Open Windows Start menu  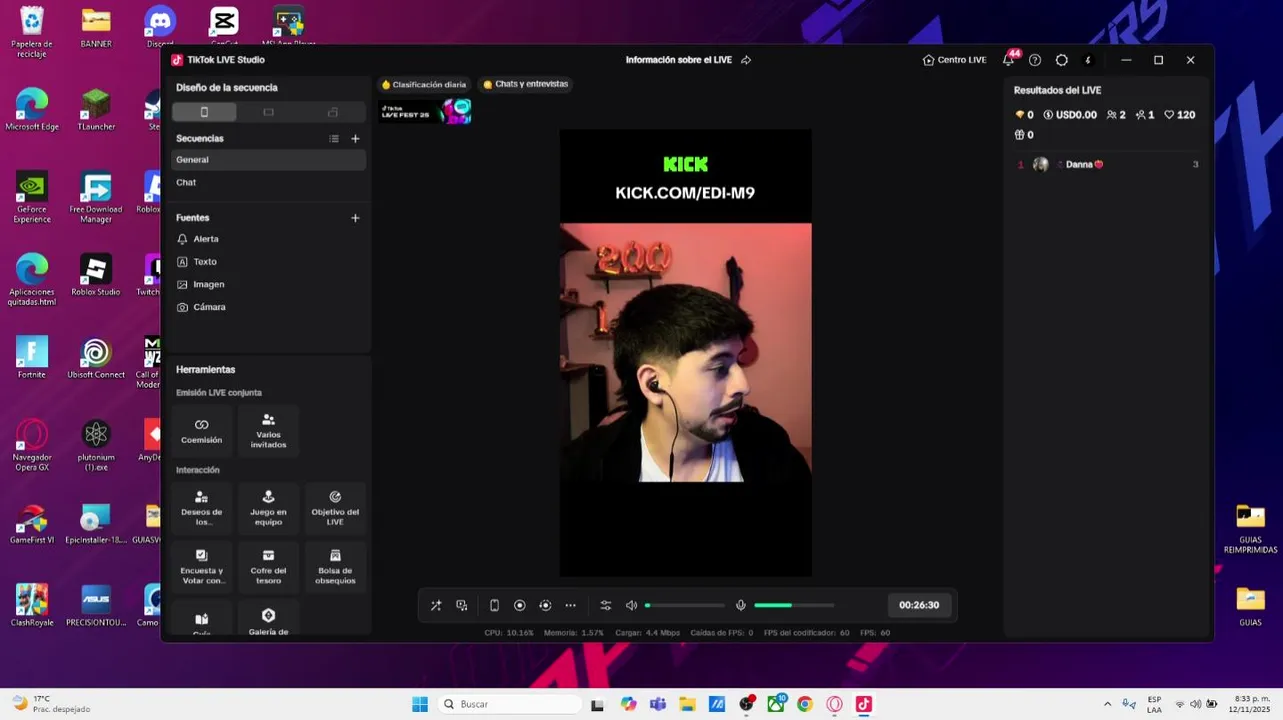[x=420, y=704]
